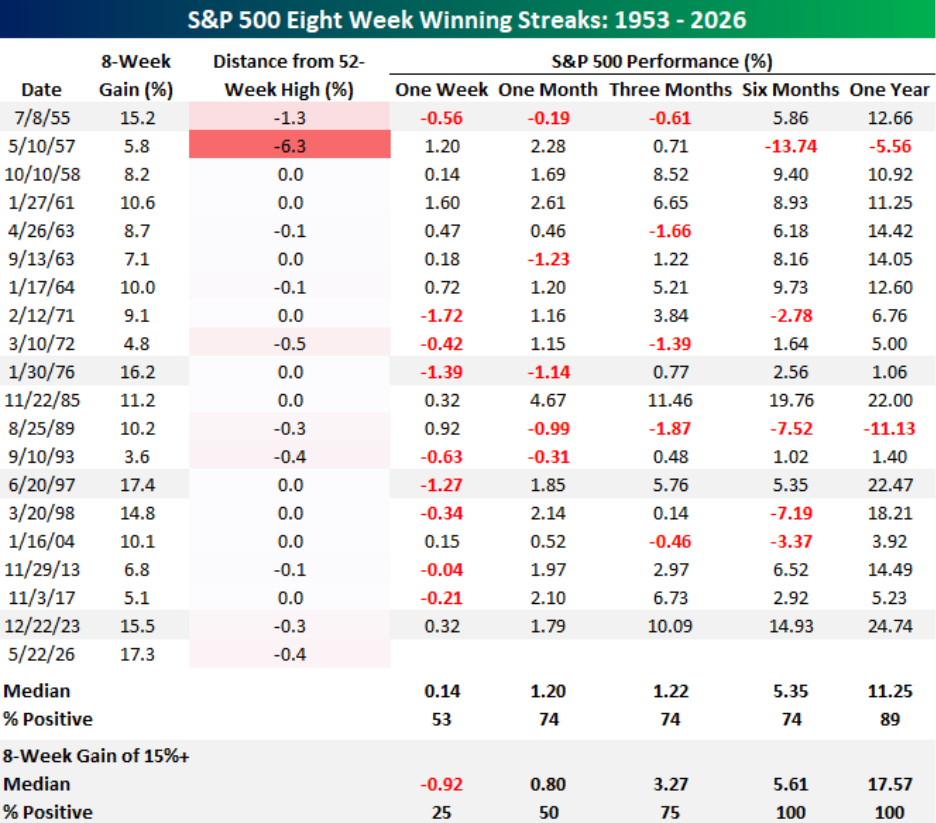Click the 'S&P 500 Performance (%)' group header
Viewport: 936px width, 823px height.
662,61
